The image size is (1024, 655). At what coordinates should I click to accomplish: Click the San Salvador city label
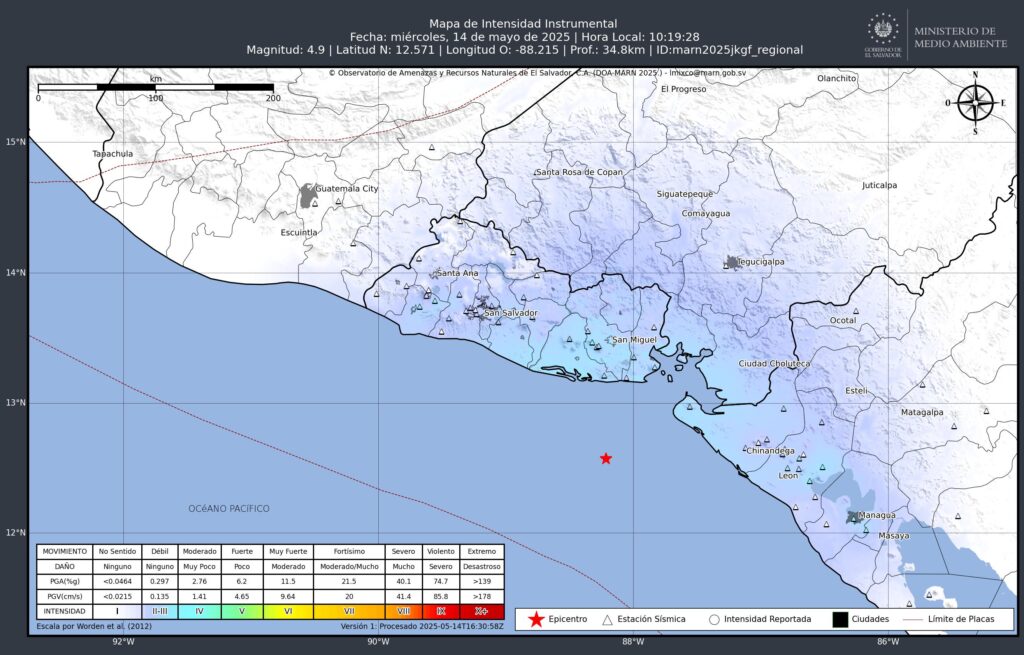[x=511, y=313]
